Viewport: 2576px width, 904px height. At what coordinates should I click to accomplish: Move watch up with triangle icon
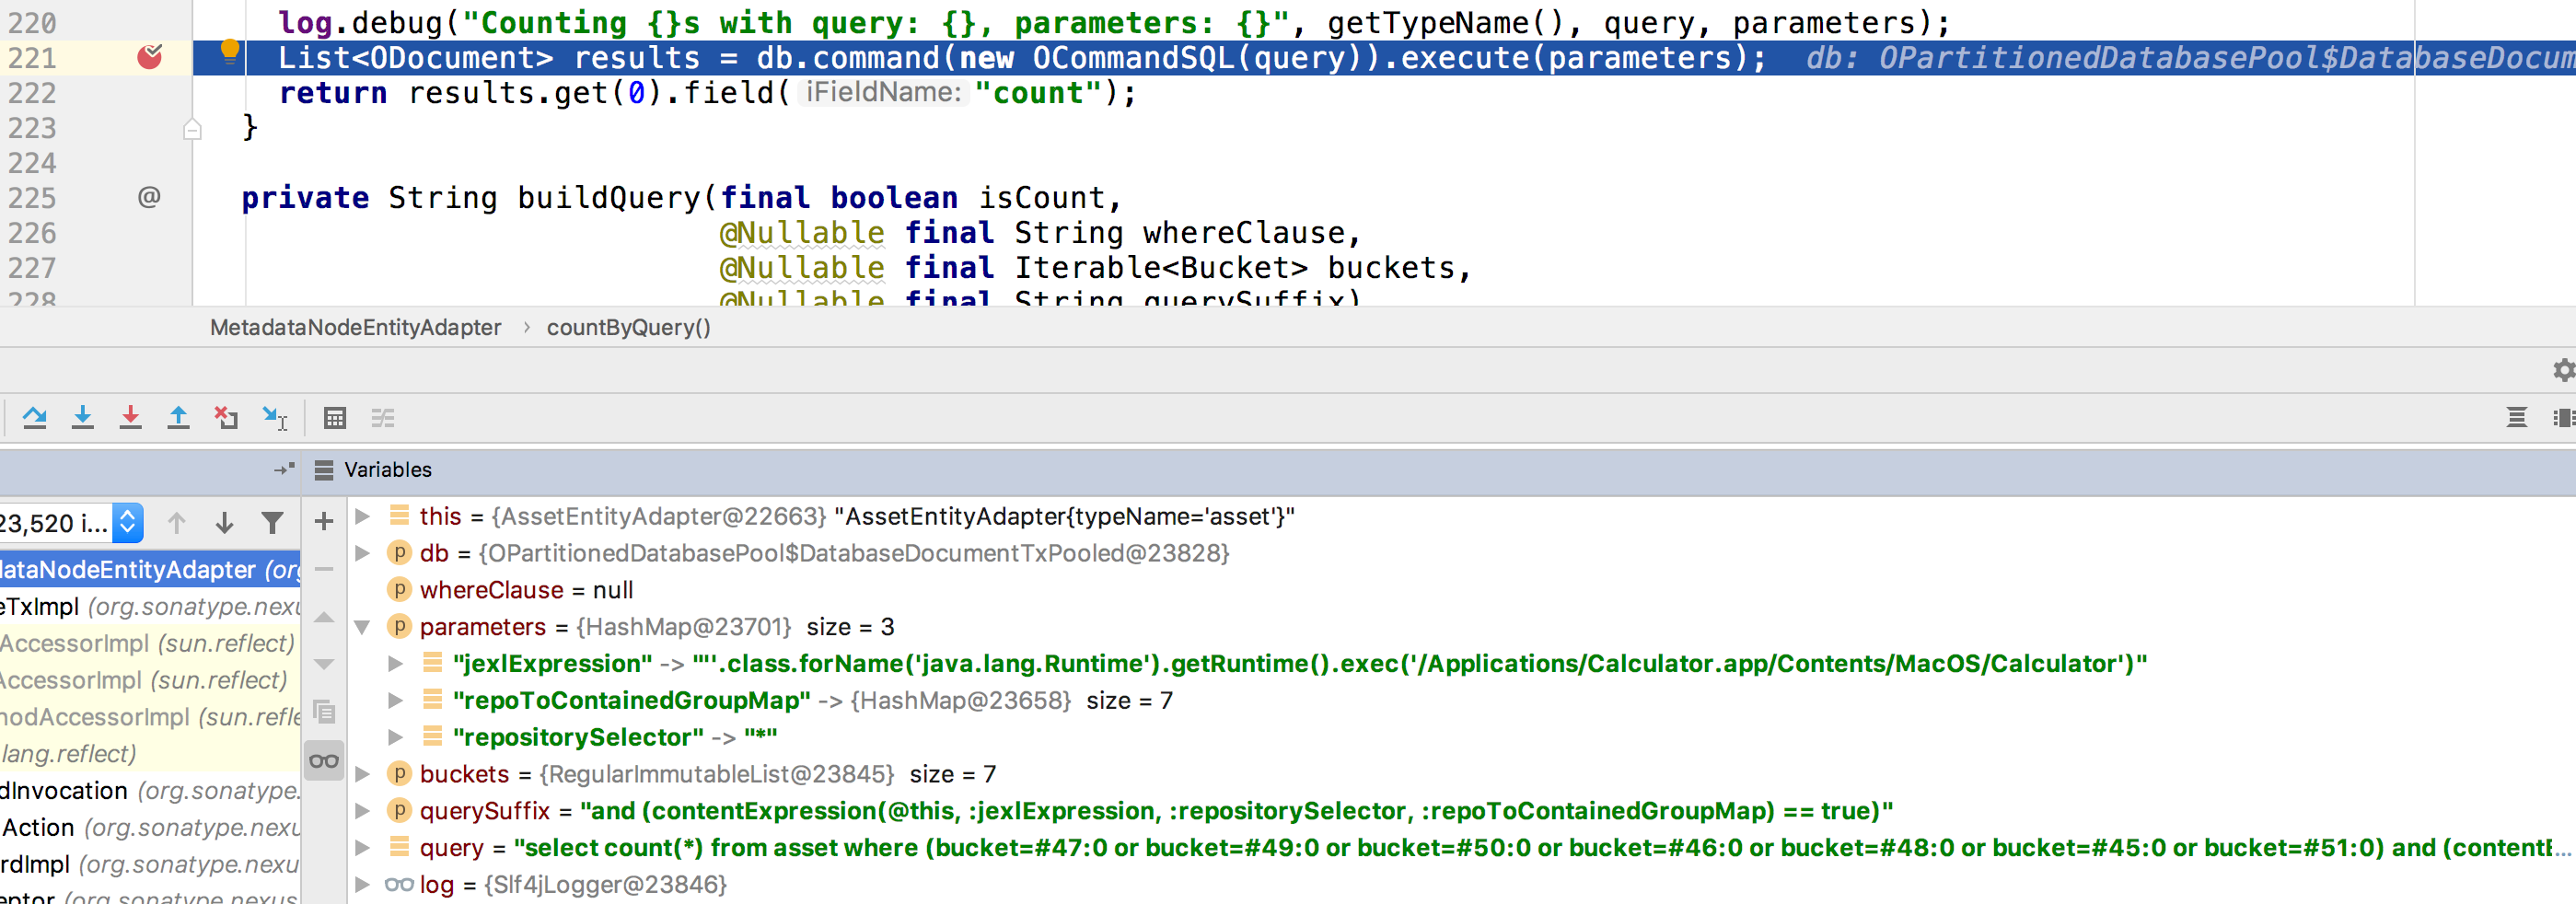point(324,617)
